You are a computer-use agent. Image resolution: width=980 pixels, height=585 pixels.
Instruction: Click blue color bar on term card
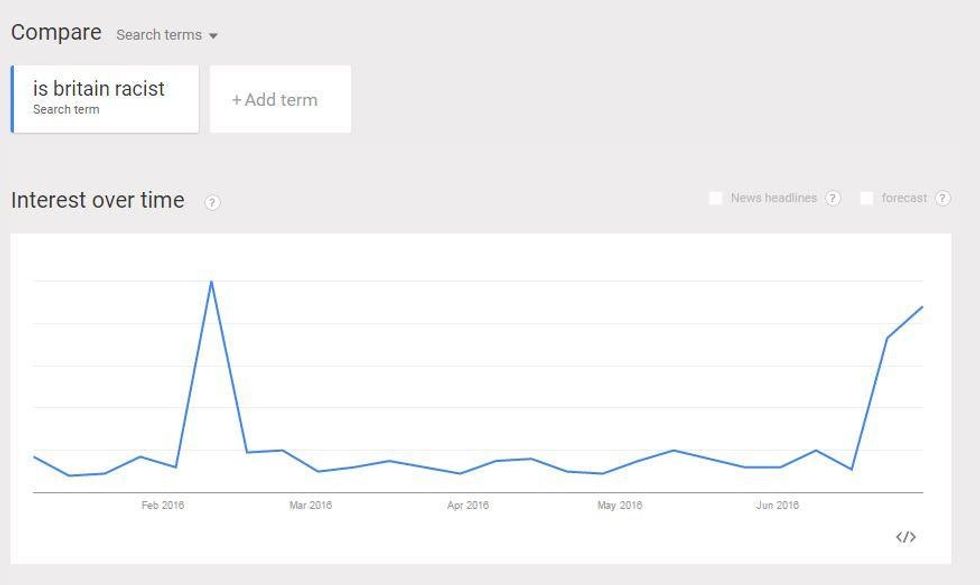click(x=13, y=98)
